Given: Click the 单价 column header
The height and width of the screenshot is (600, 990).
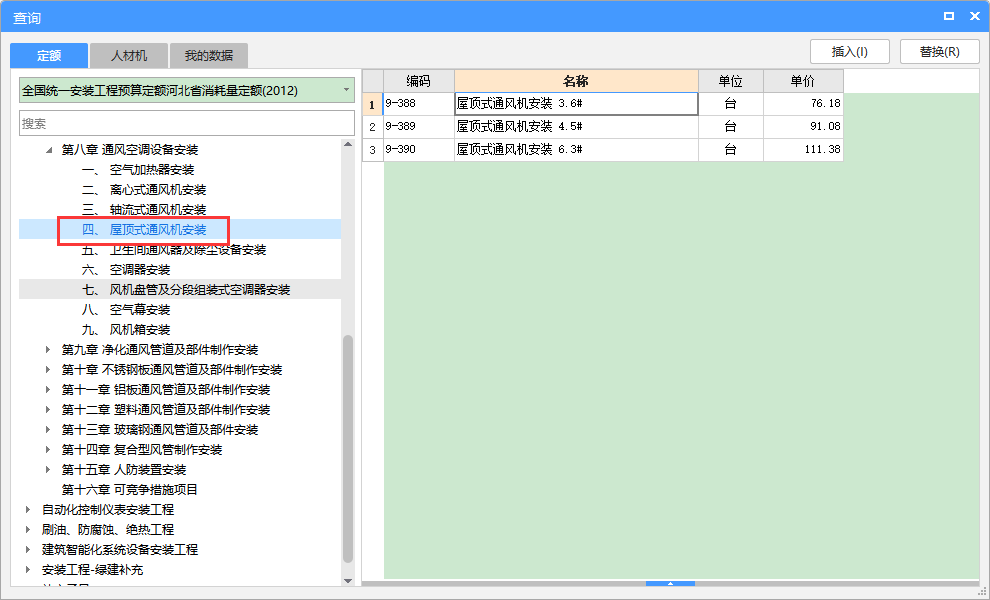Looking at the screenshot, I should tap(803, 81).
